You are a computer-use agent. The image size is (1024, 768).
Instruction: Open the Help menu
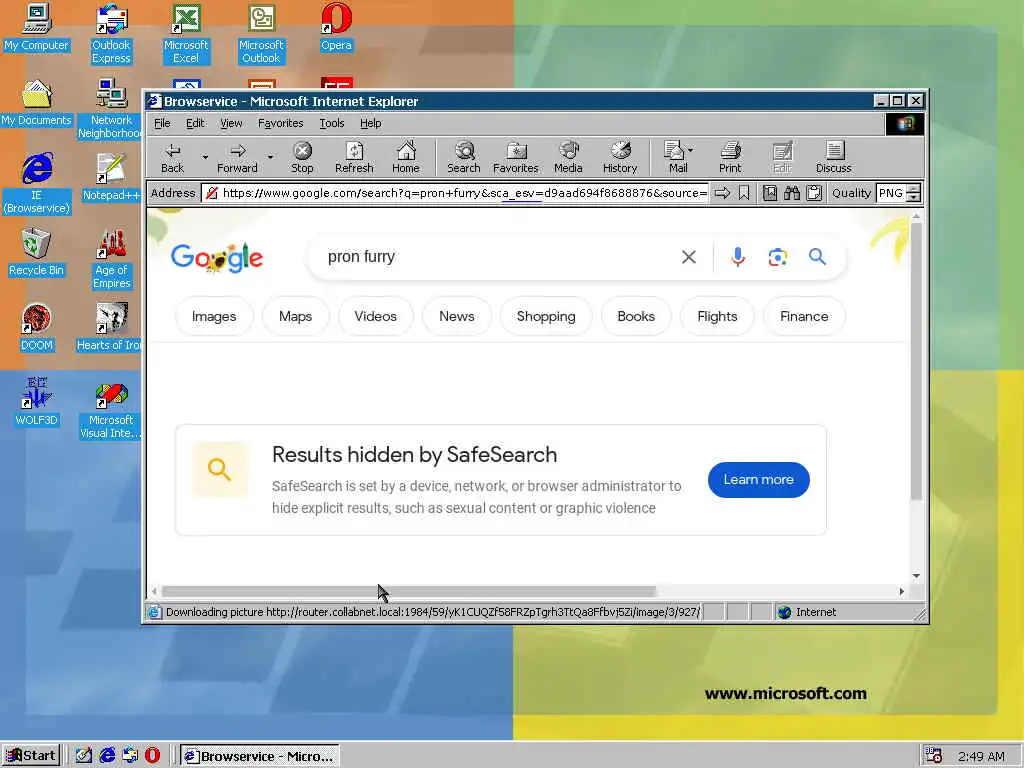(x=370, y=123)
